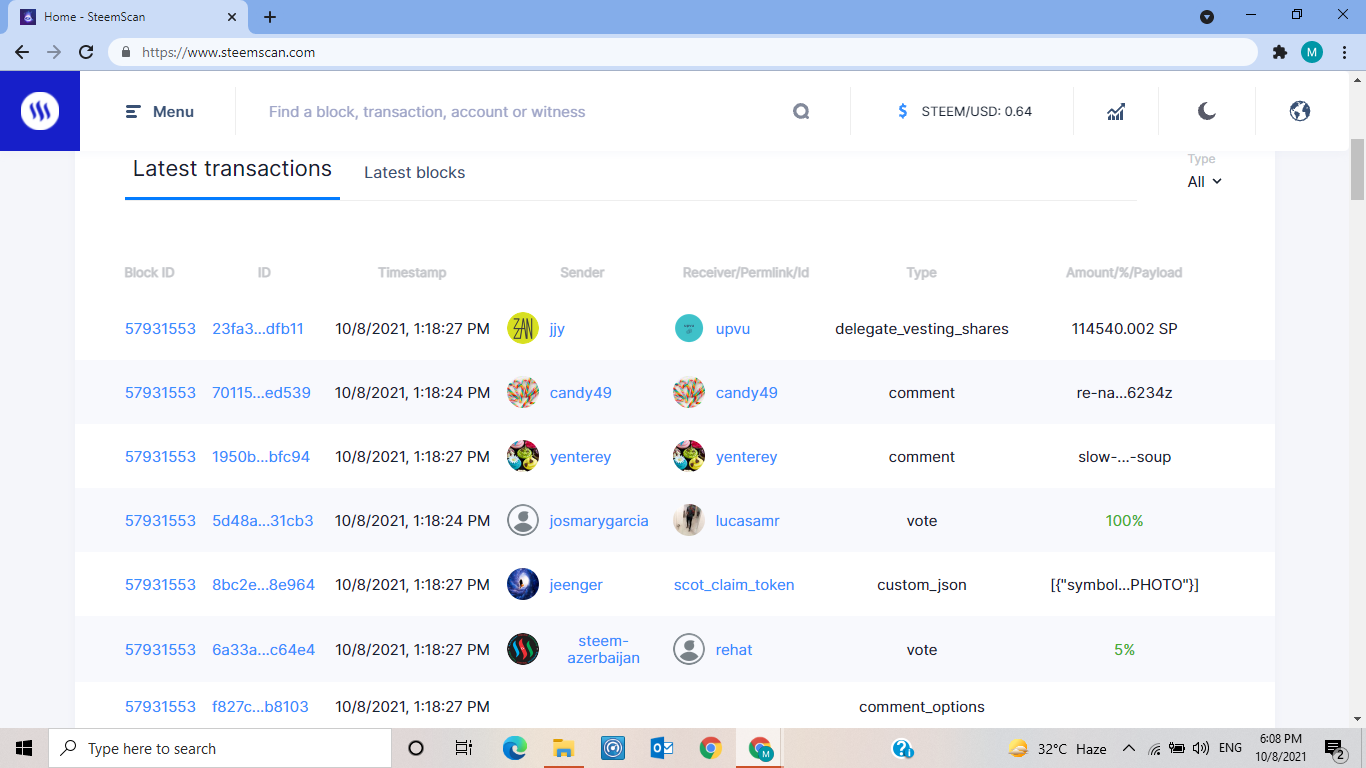Click the upvu receiver avatar

tap(689, 328)
